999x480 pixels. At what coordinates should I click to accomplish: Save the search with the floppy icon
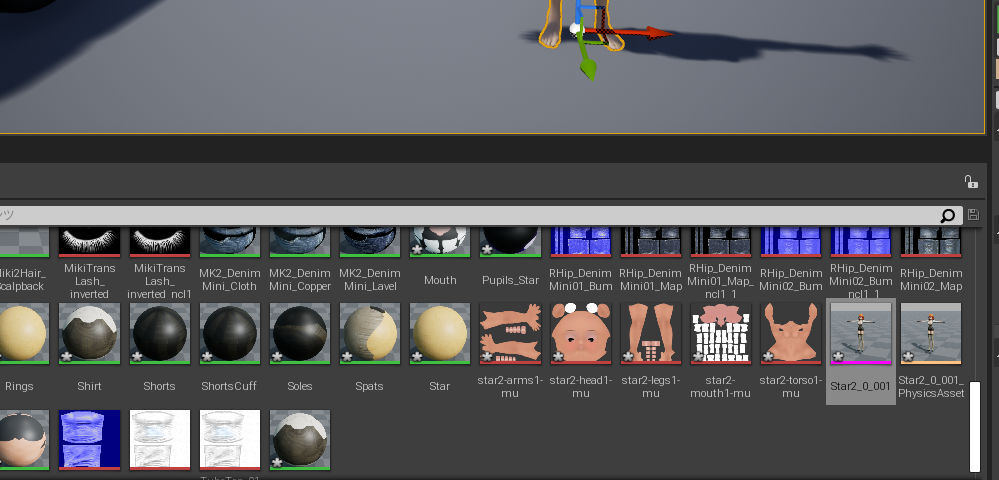(x=973, y=215)
